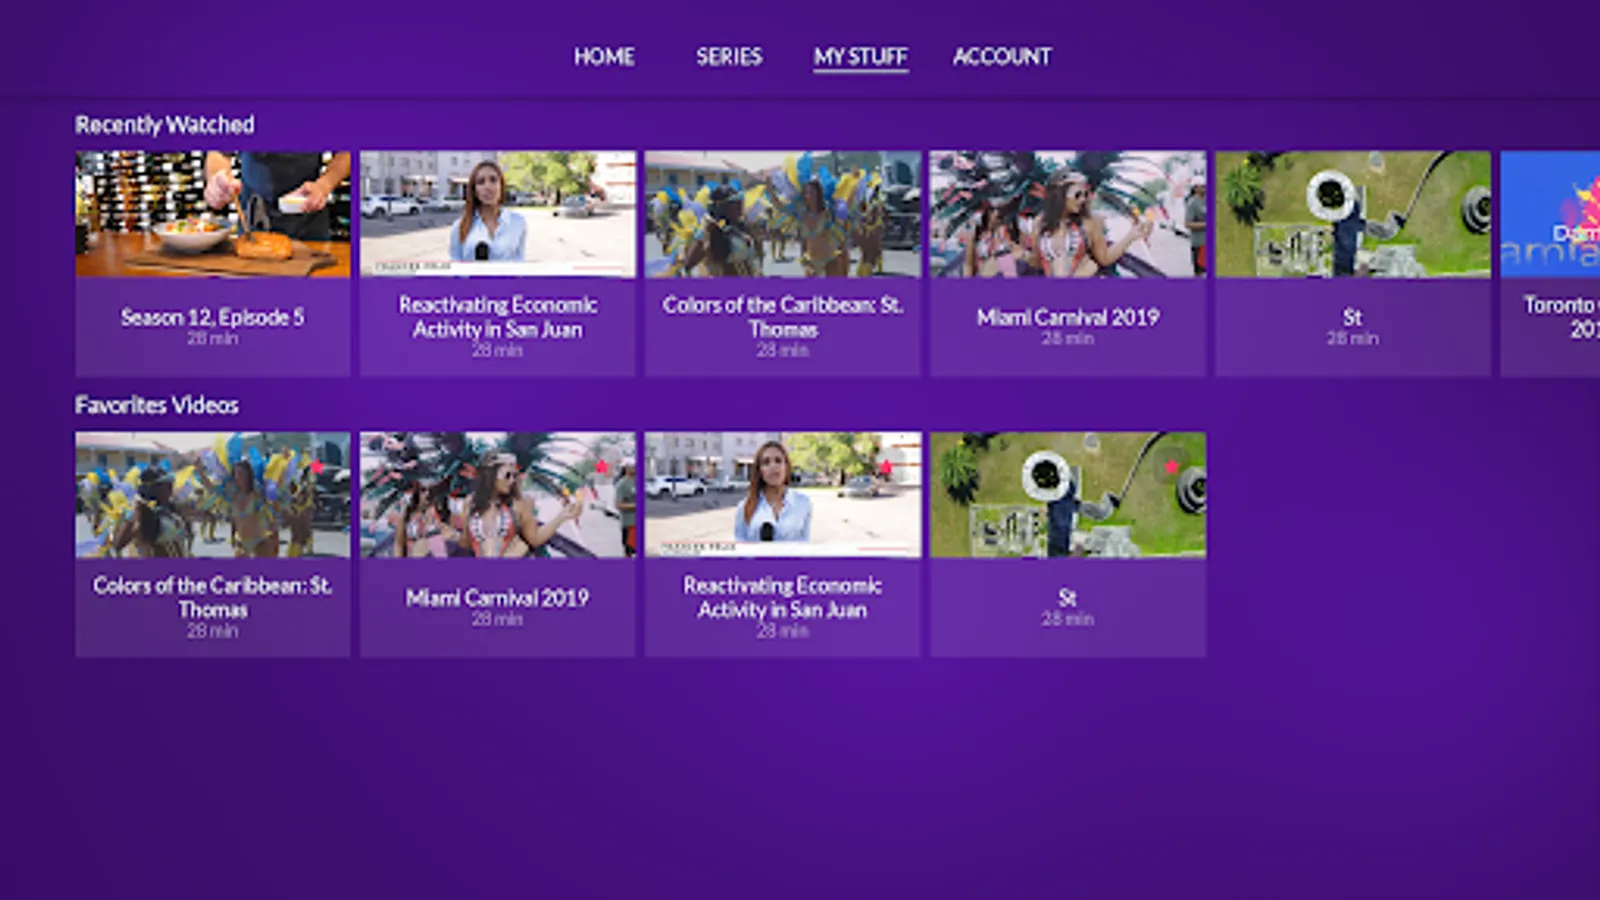The width and height of the screenshot is (1600, 900).
Task: Click 'Colors of the Caribbean: St. Thomas' title in Recently Watched
Action: tap(783, 317)
